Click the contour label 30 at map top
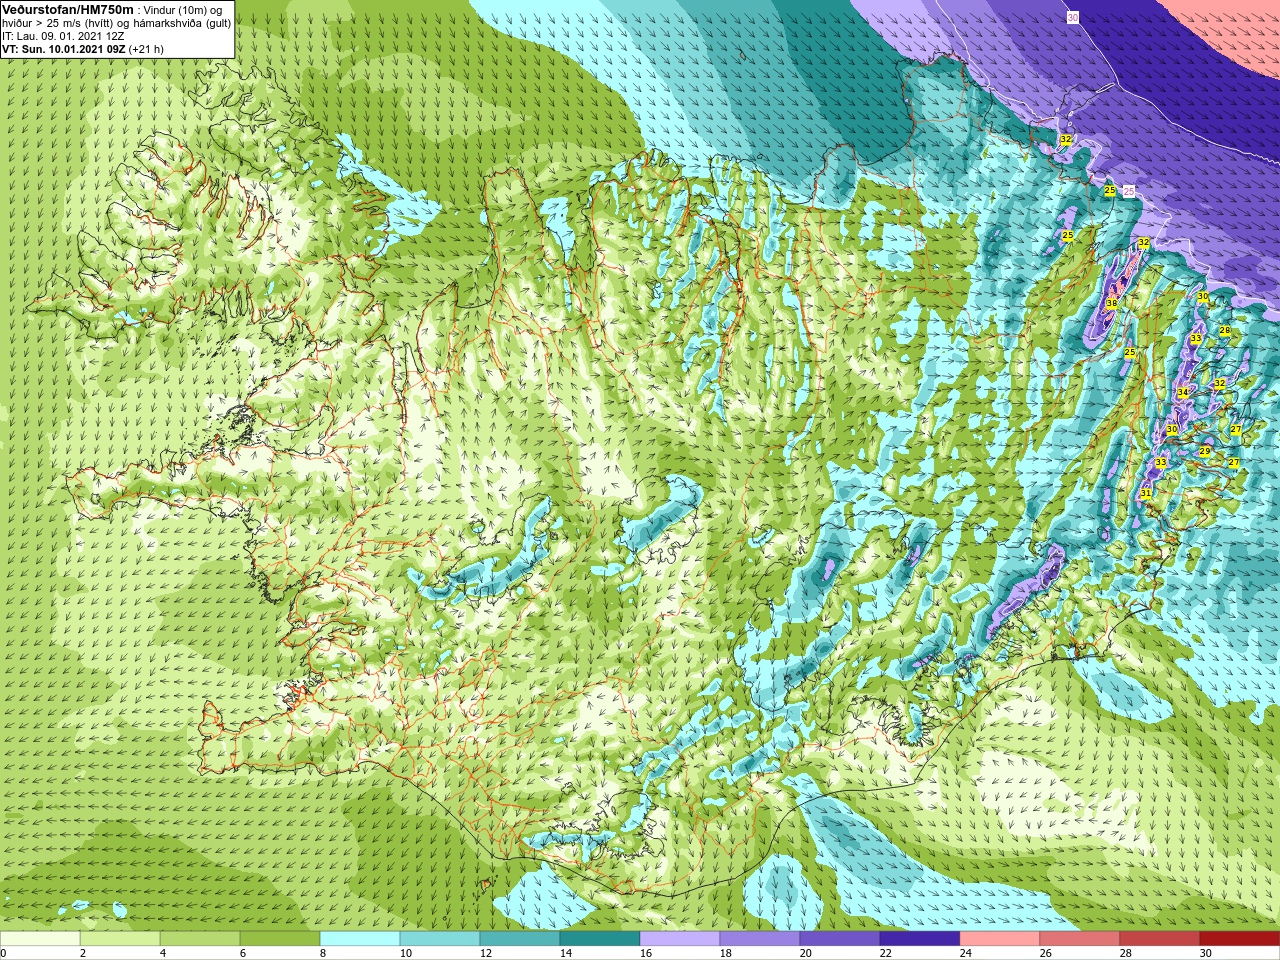 pyautogui.click(x=1073, y=18)
